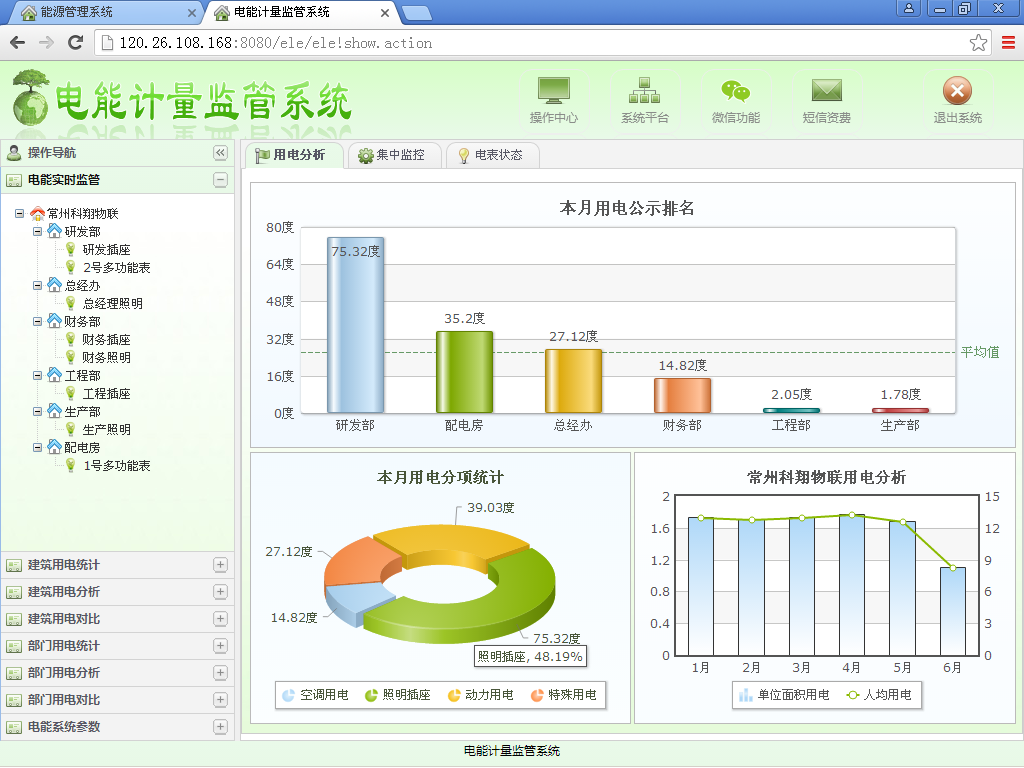
Task: Select the 生产部 department node
Action: [82, 411]
